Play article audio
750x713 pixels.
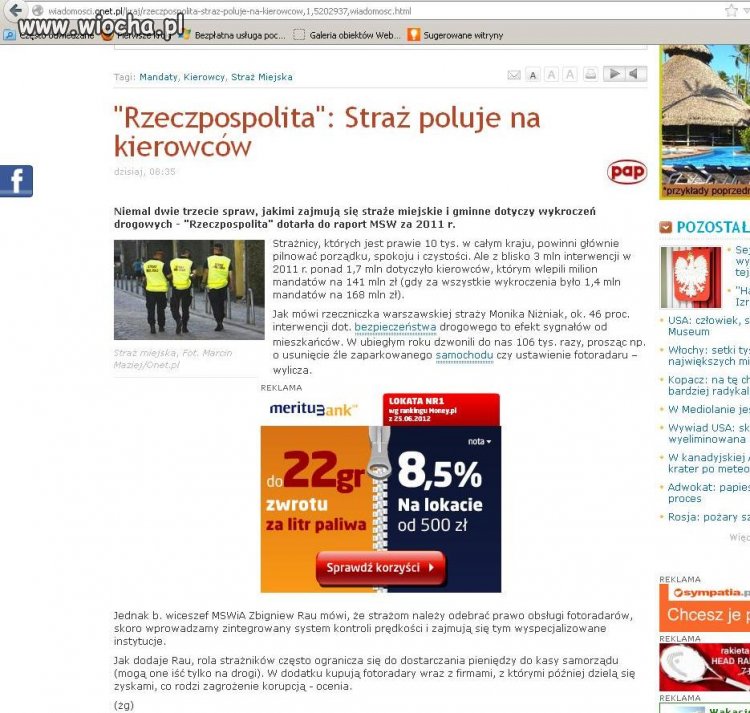[x=614, y=74]
